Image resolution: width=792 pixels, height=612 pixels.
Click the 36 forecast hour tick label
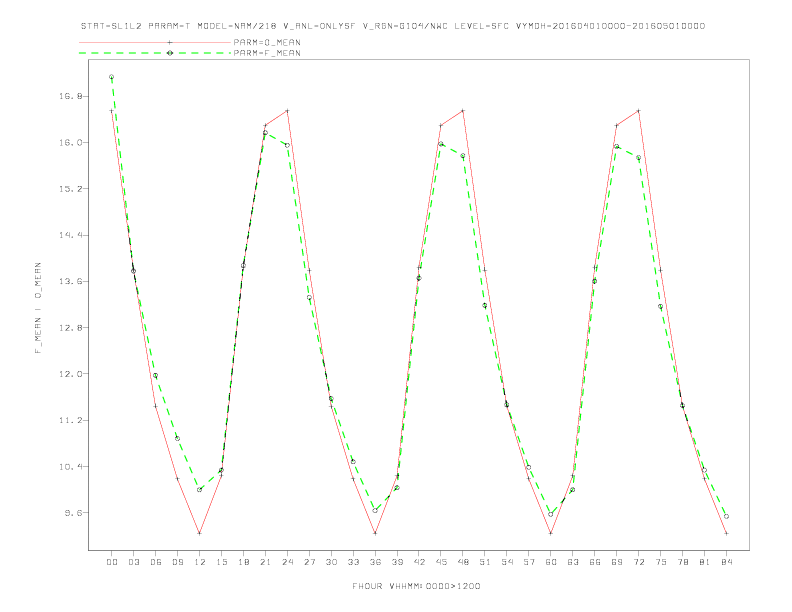[x=375, y=562]
